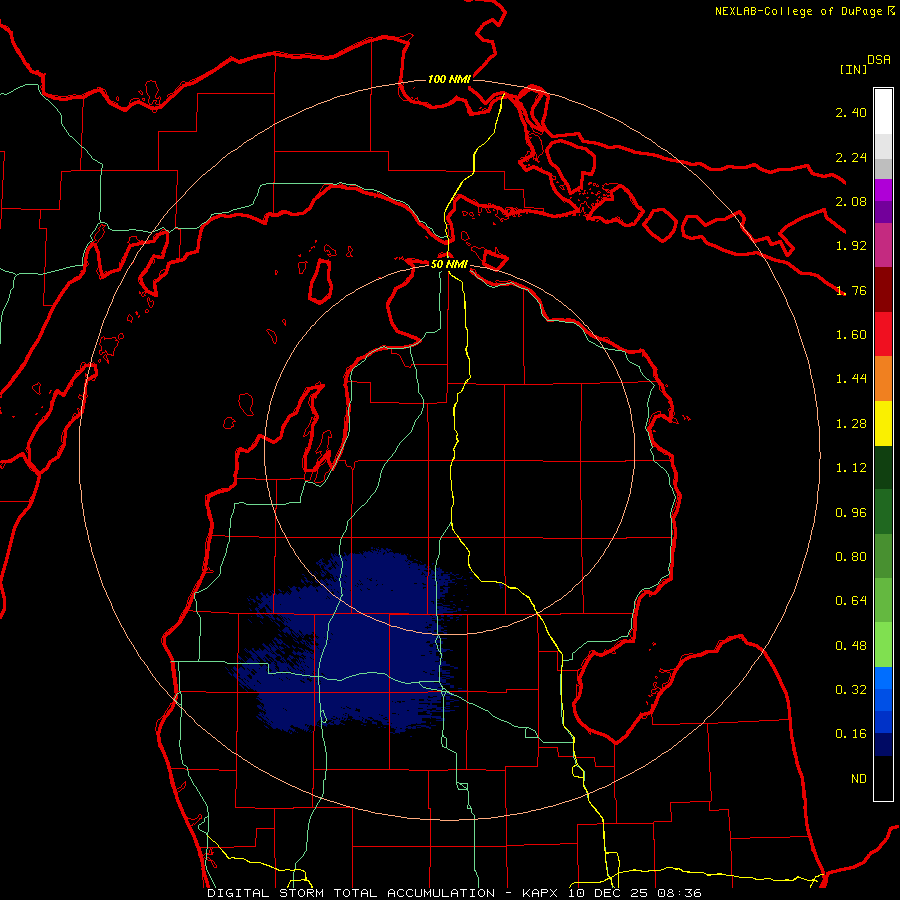Pick the bright purple legend swatch
The height and width of the screenshot is (900, 900).
[883, 190]
